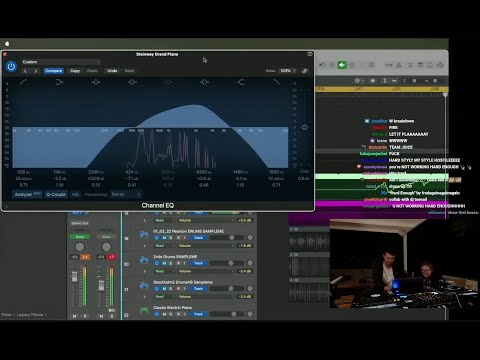Toggle the fourth parametric band icon
The height and width of the screenshot is (360, 480).
(x=204, y=82)
